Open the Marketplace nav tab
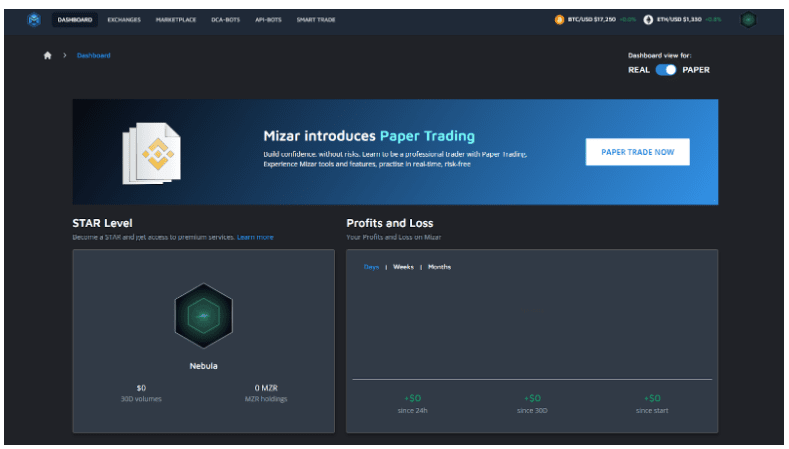789x449 pixels. (x=176, y=20)
